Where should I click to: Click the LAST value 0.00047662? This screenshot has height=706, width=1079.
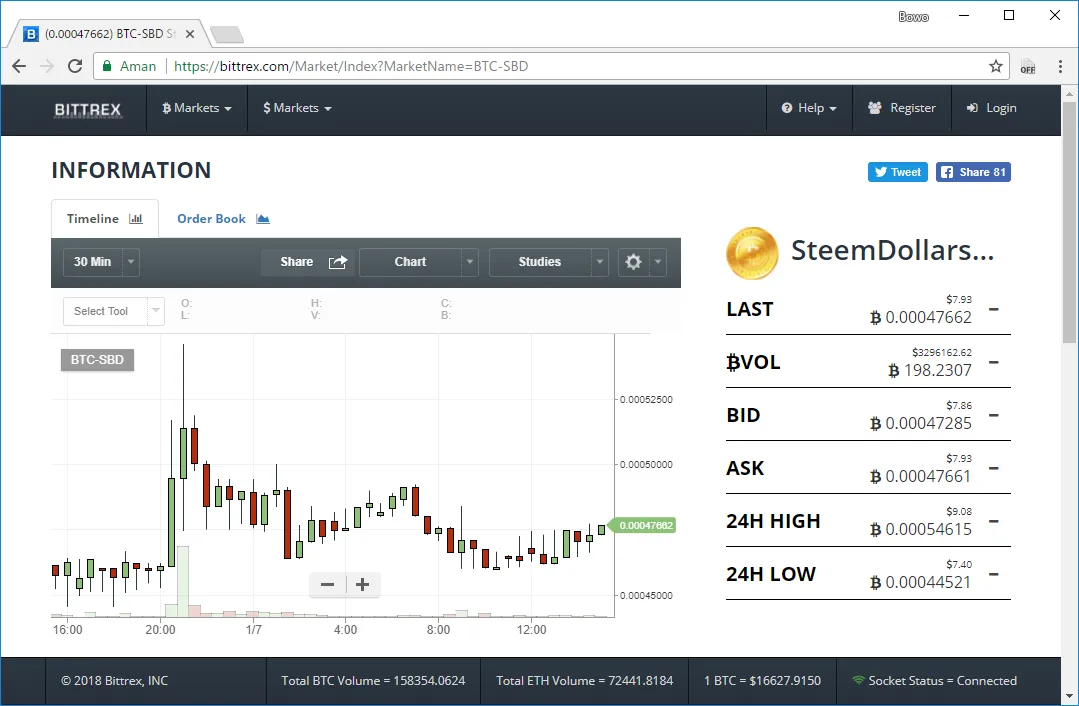tap(921, 317)
